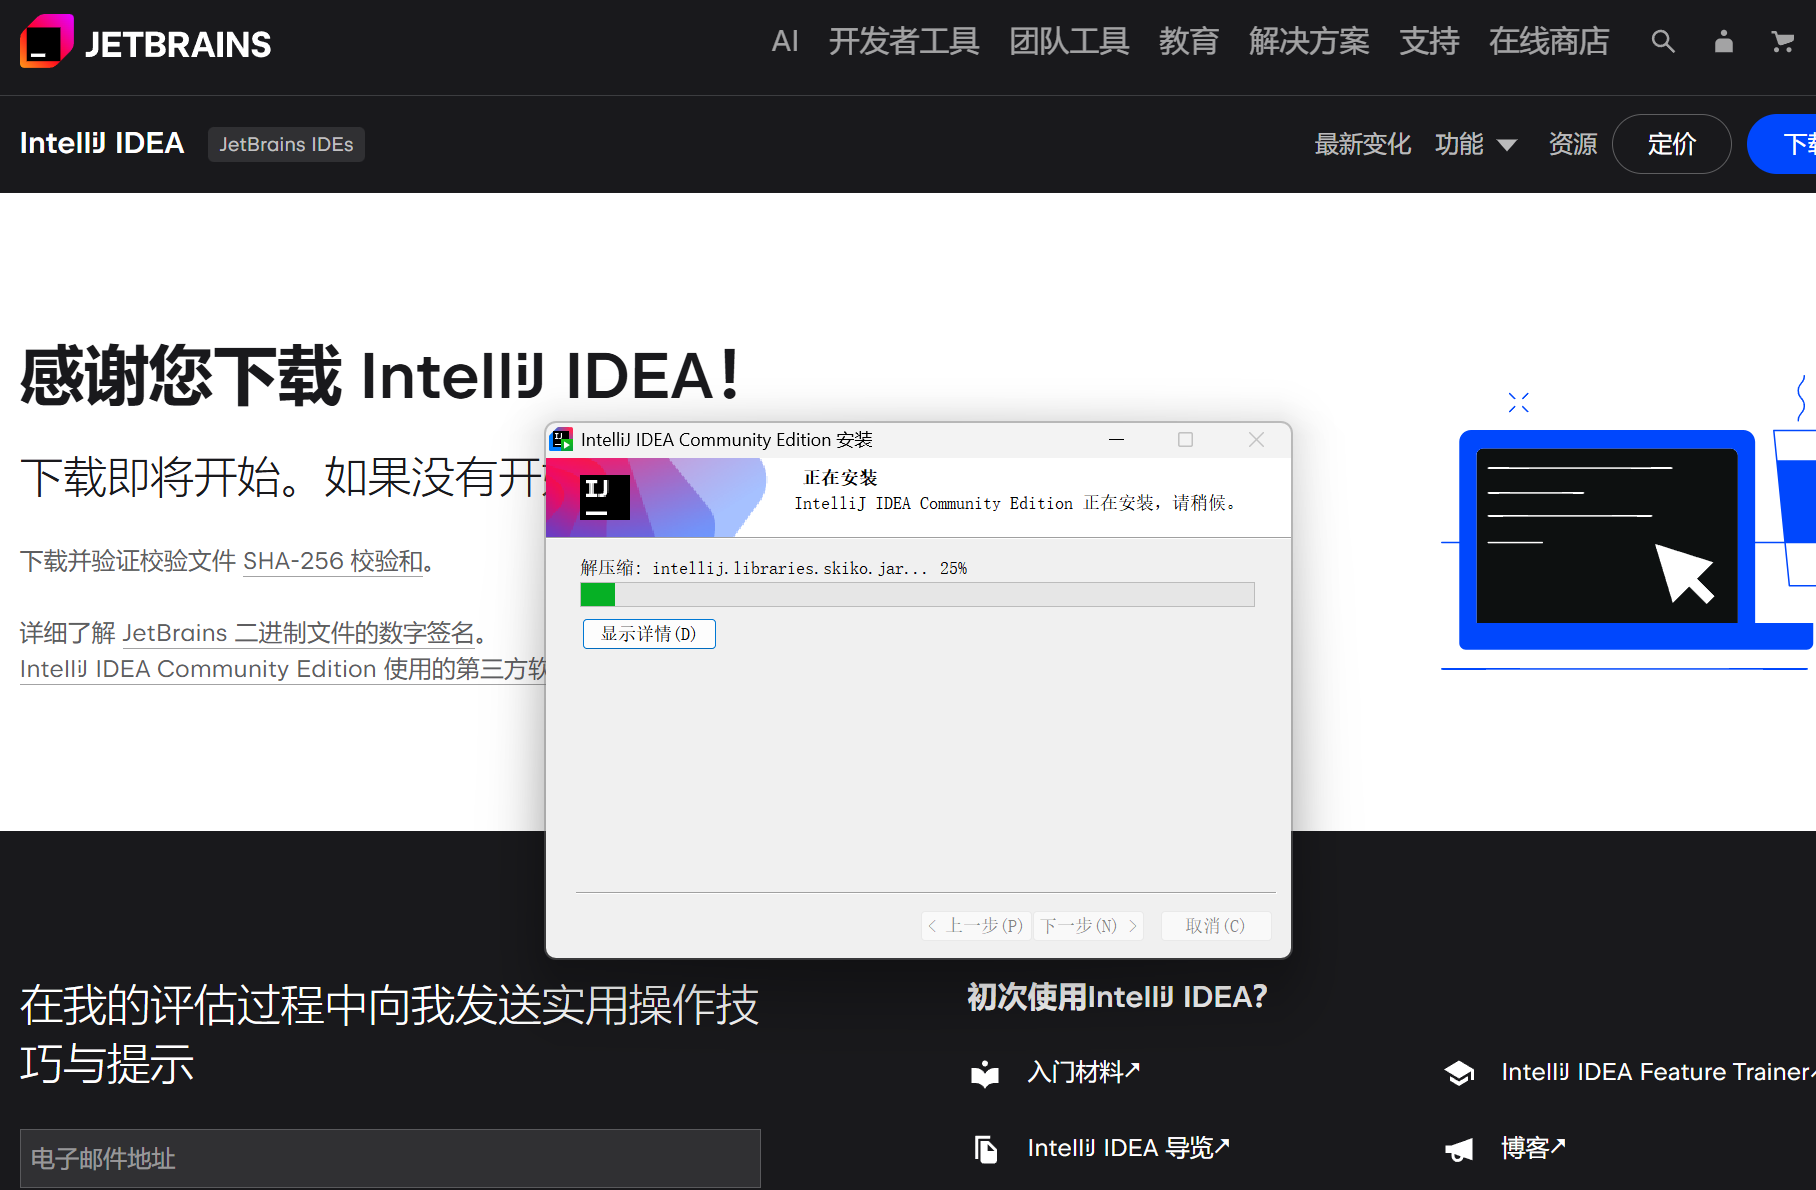Click the installer title bar text

727,440
